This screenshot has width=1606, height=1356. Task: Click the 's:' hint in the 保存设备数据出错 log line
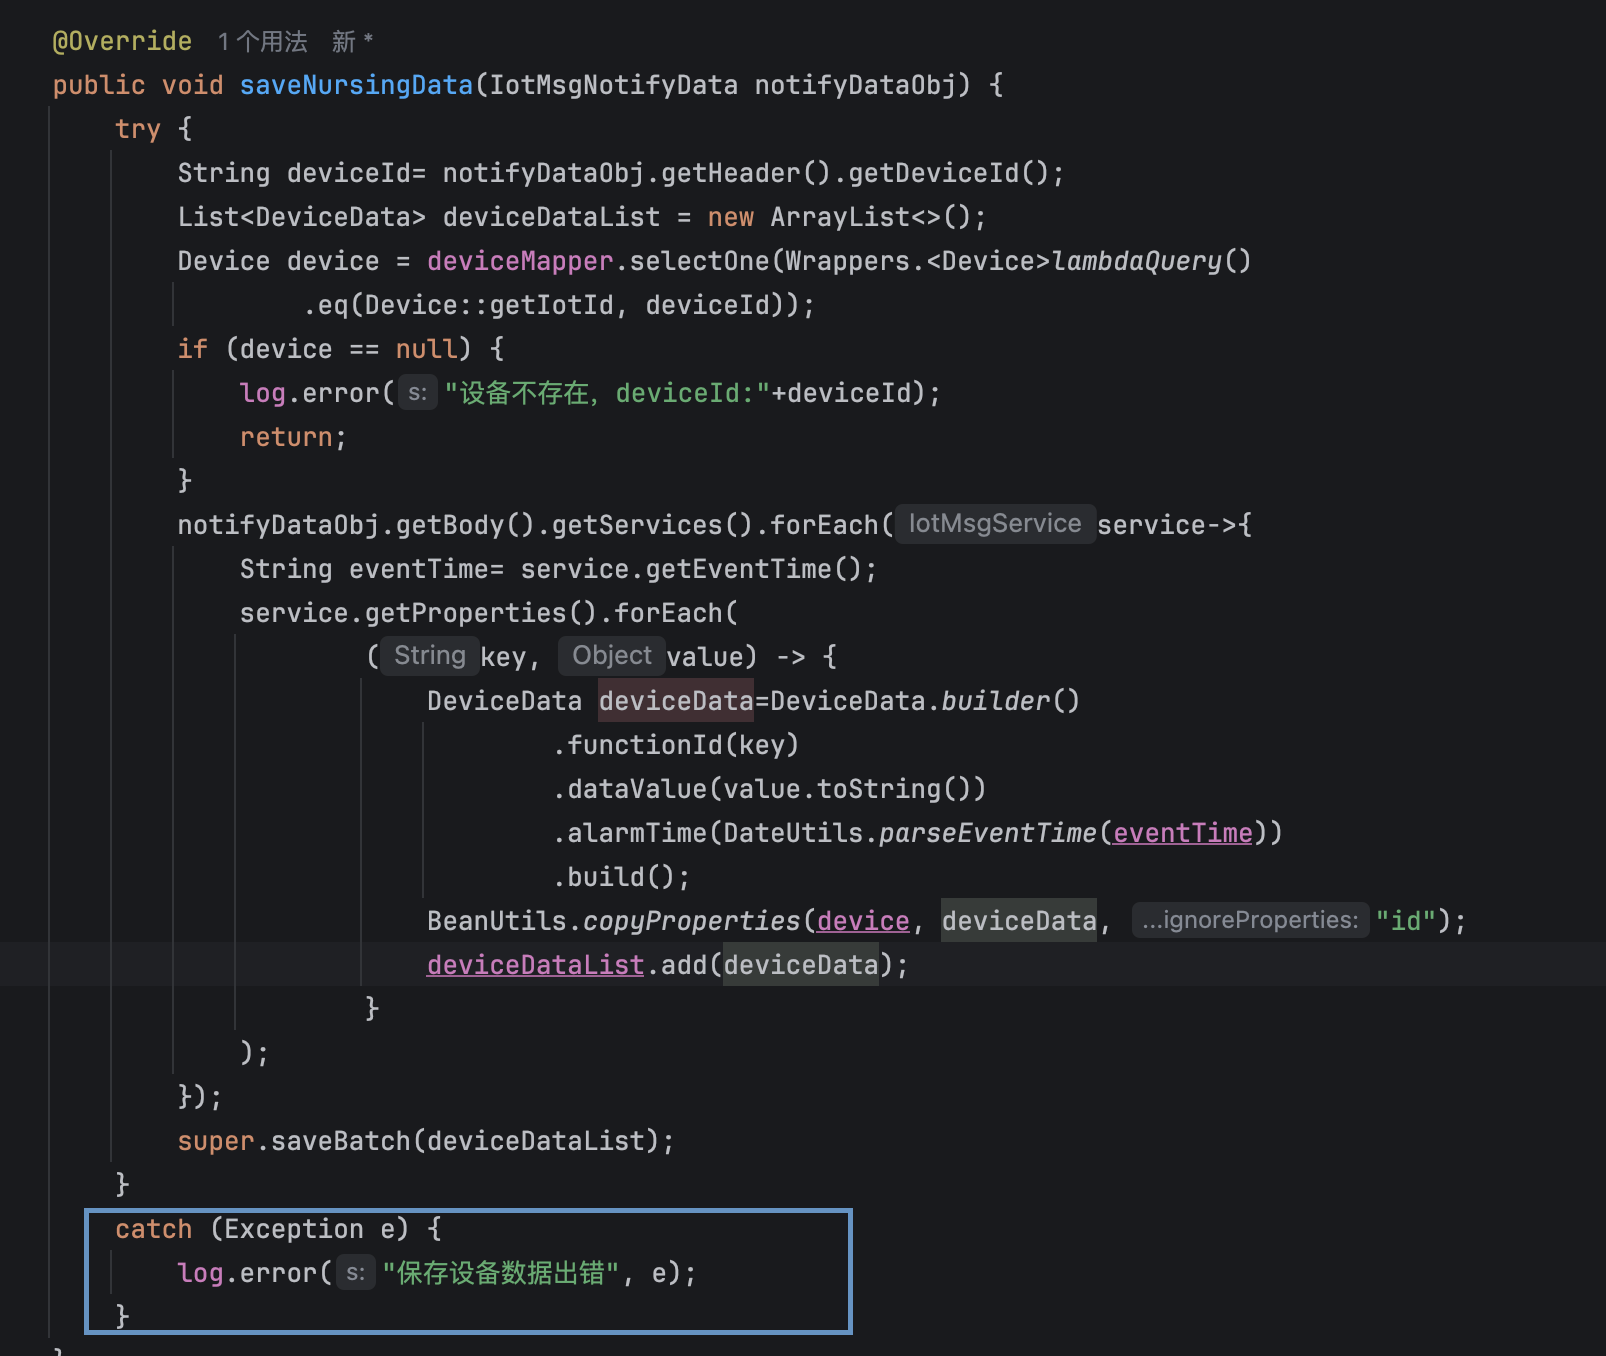click(x=355, y=1273)
